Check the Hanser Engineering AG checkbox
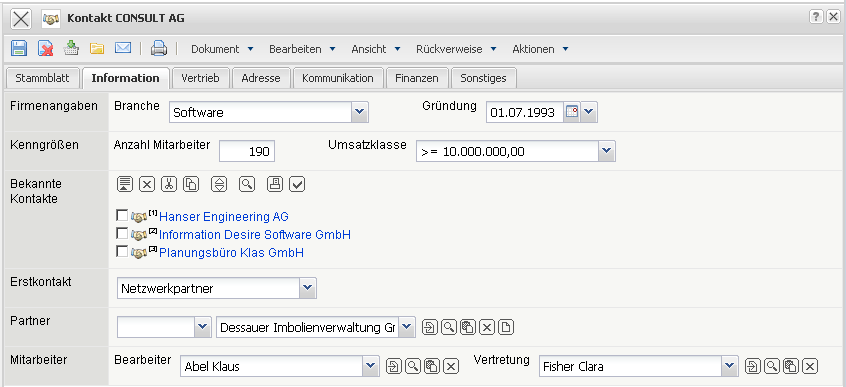This screenshot has height=387, width=846. pyautogui.click(x=122, y=216)
